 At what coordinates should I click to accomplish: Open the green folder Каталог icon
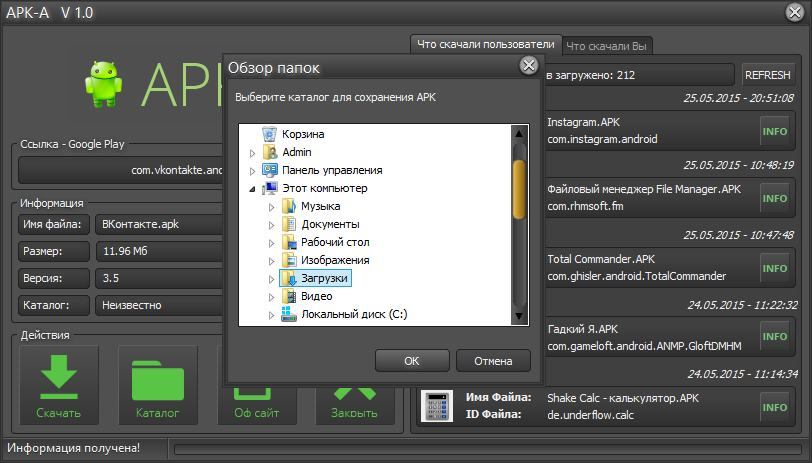click(157, 381)
